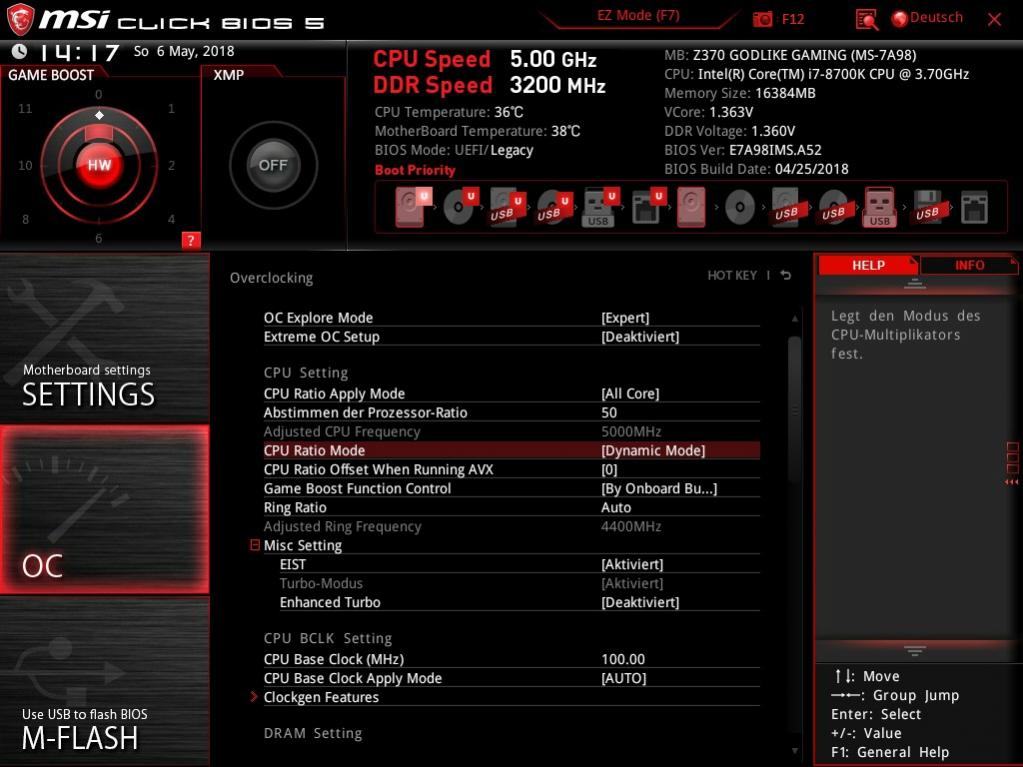Viewport: 1023px width, 767px height.
Task: Click the HOT KEY label
Action: 732,275
